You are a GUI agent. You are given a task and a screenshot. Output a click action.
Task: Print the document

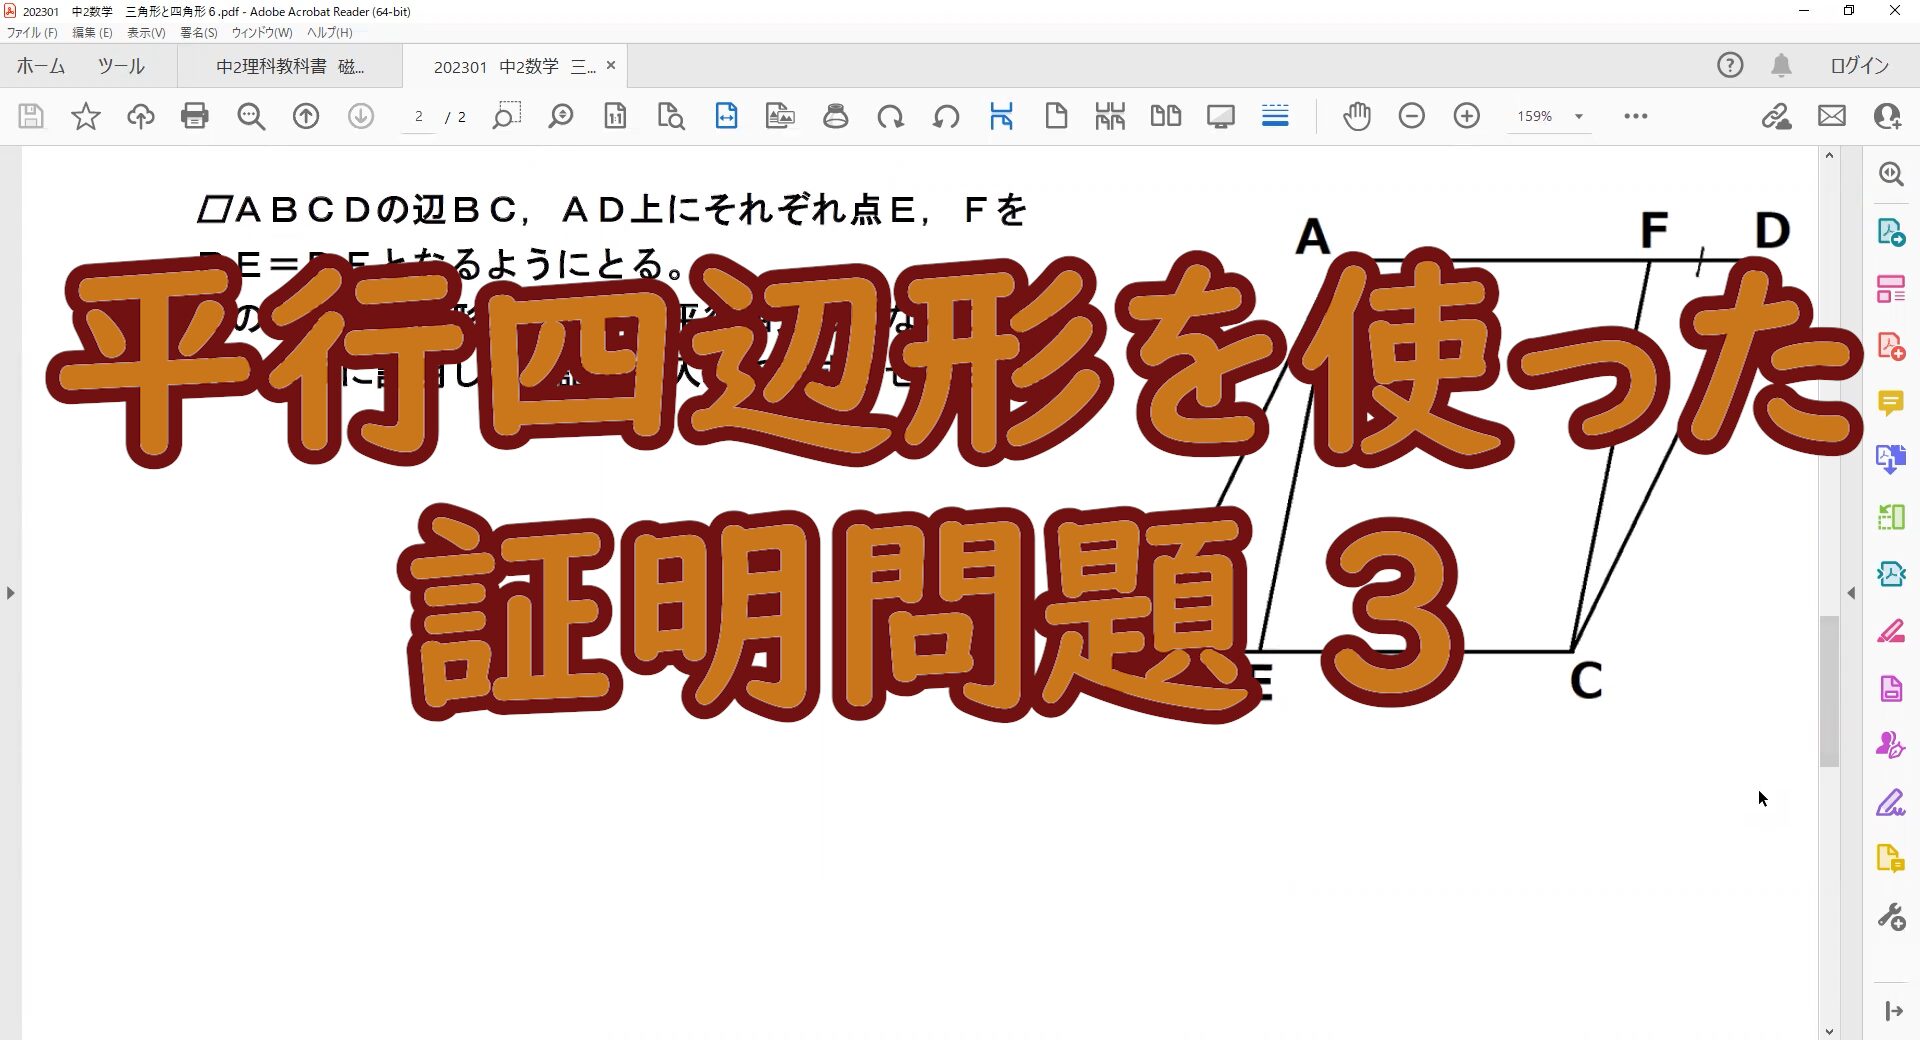tap(195, 116)
